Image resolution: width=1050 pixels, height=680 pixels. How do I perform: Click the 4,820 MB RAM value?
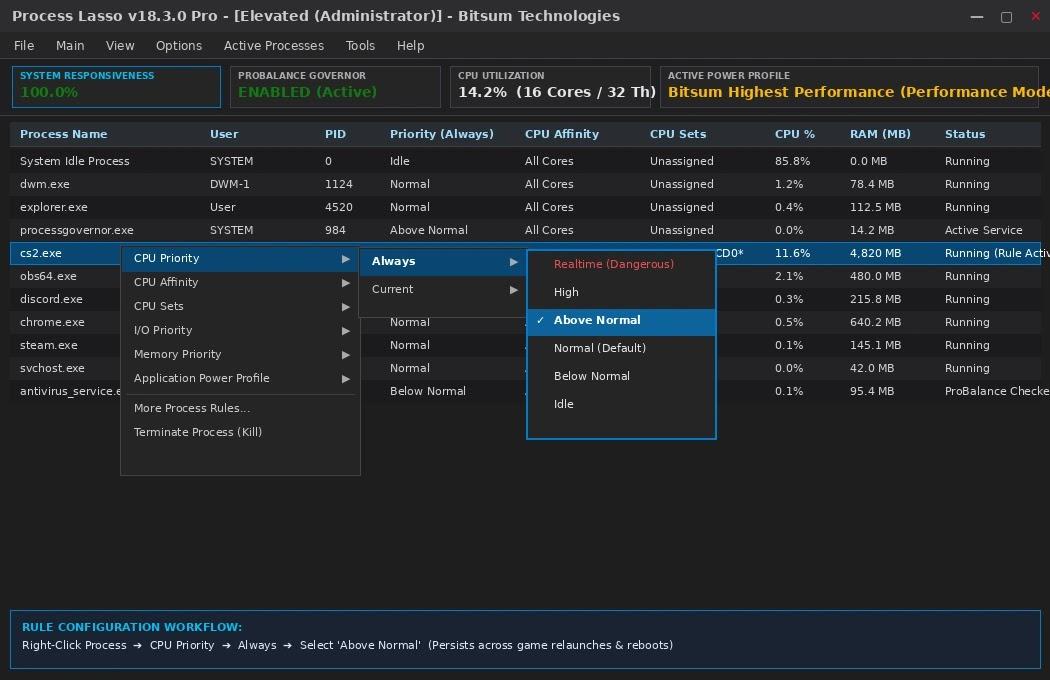pos(875,253)
